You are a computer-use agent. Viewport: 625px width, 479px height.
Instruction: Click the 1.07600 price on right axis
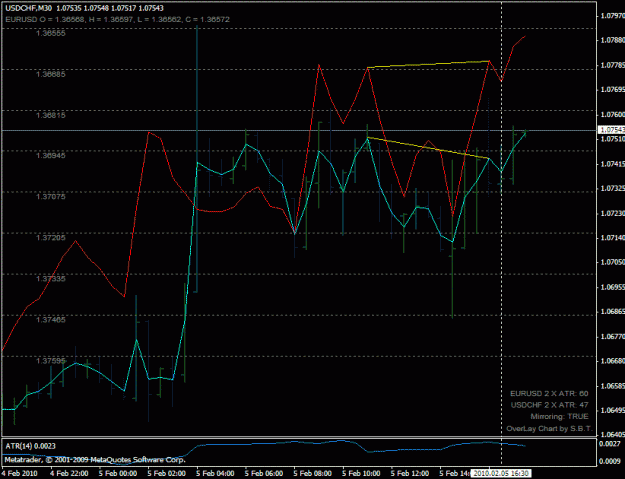point(612,114)
